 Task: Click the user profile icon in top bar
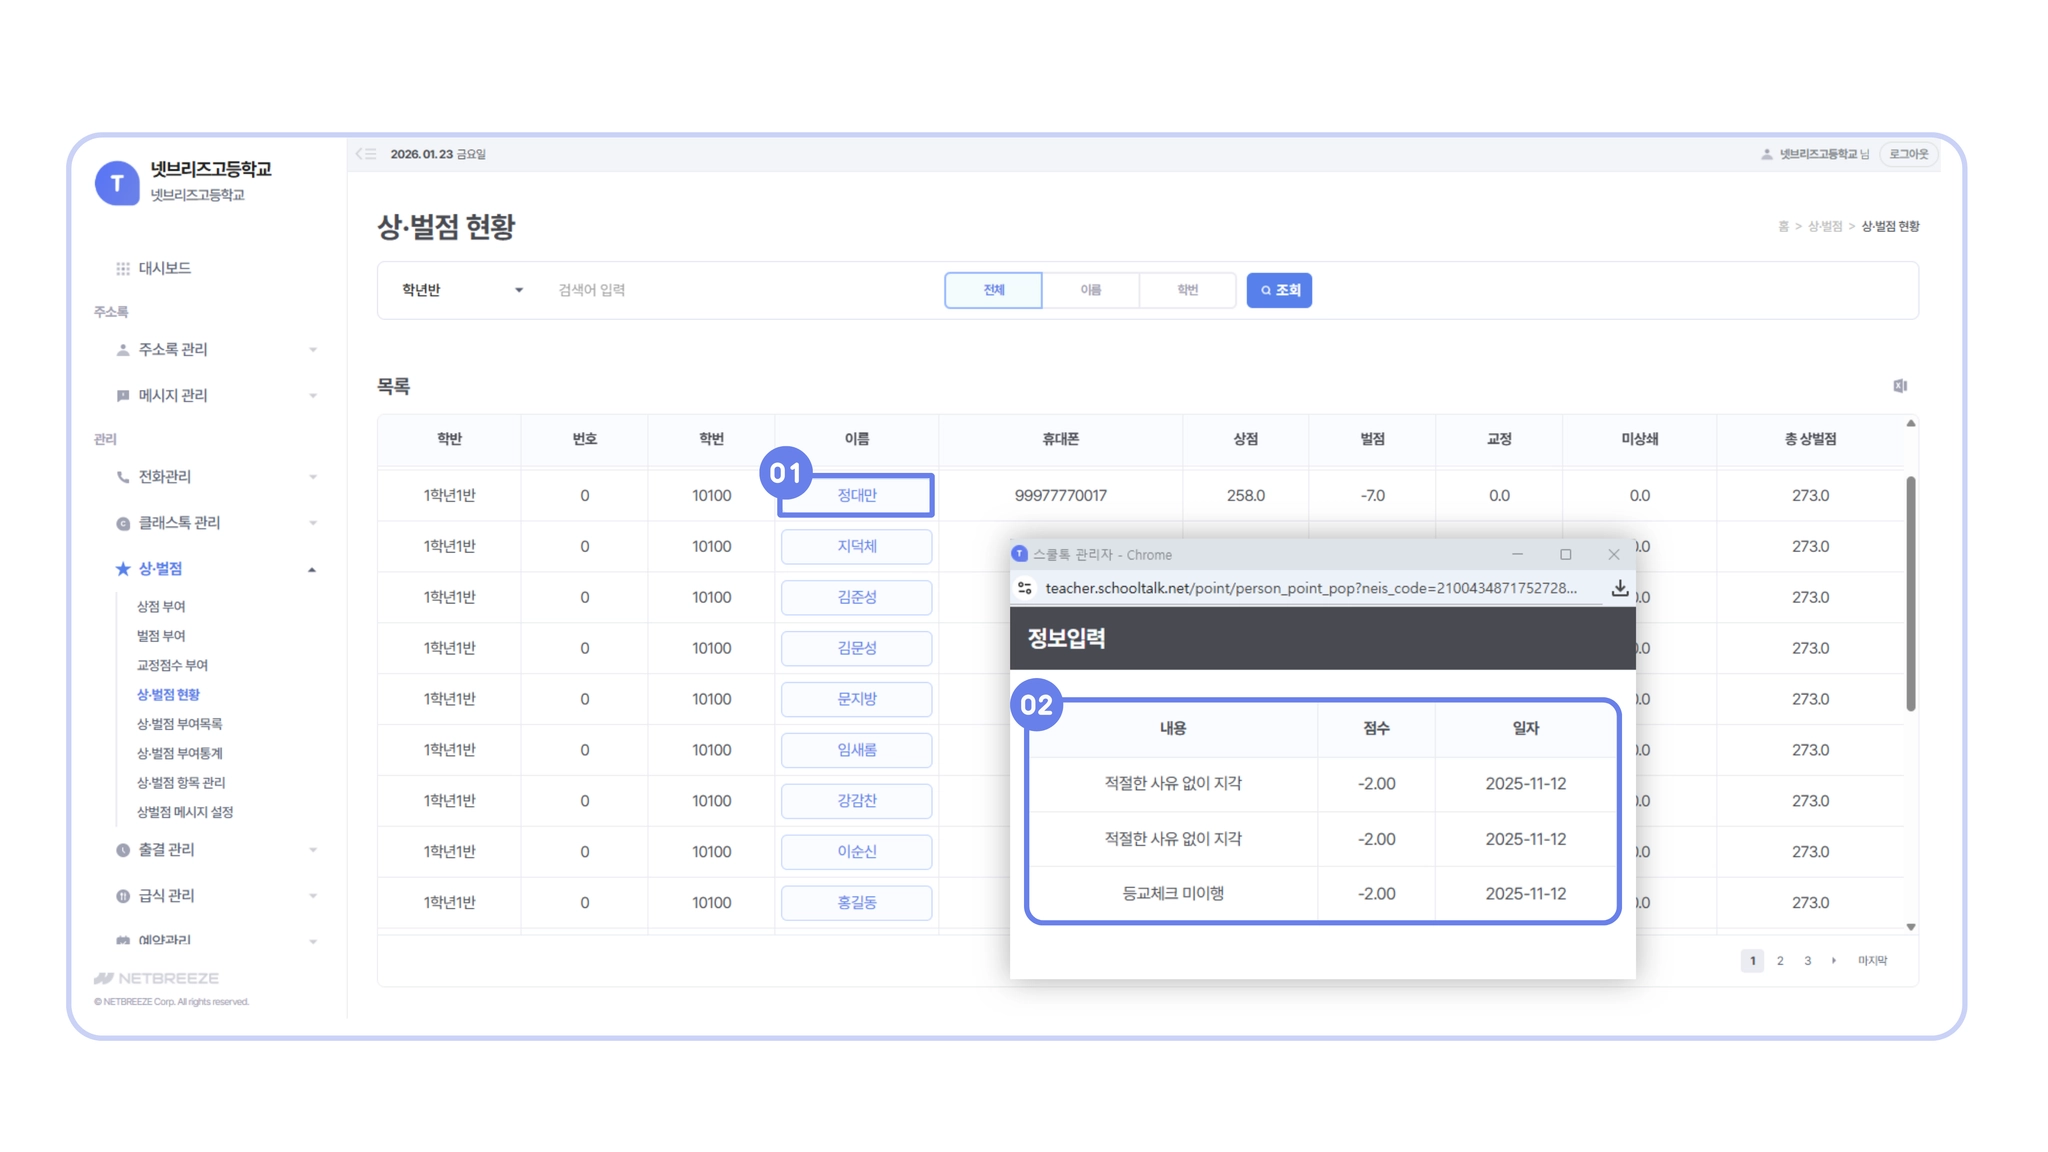point(1766,154)
